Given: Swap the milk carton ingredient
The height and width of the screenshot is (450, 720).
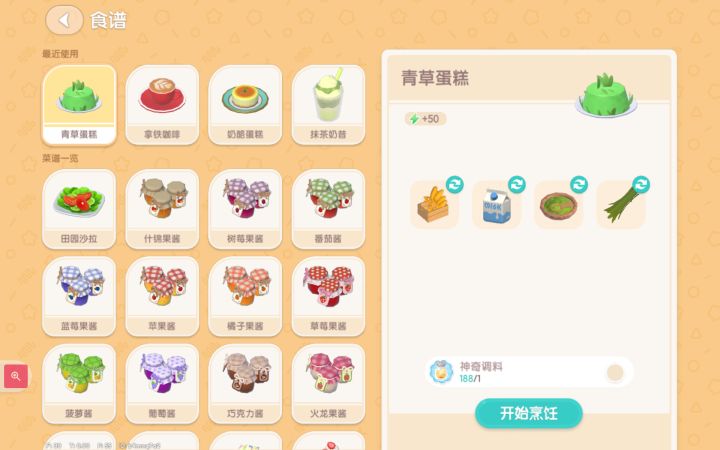Looking at the screenshot, I should click(x=517, y=185).
